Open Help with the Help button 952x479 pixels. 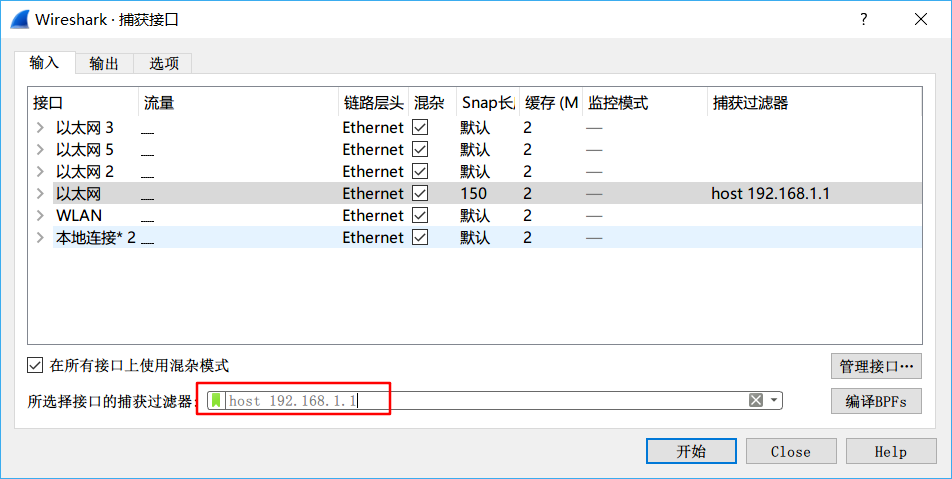(x=891, y=451)
